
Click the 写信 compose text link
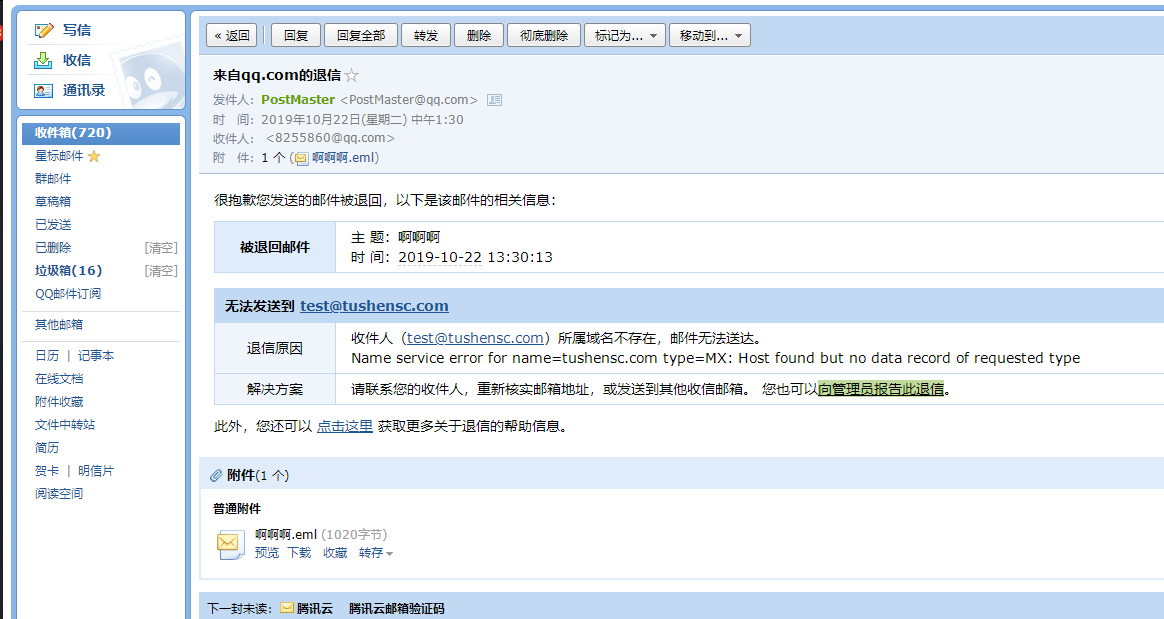pyautogui.click(x=77, y=30)
